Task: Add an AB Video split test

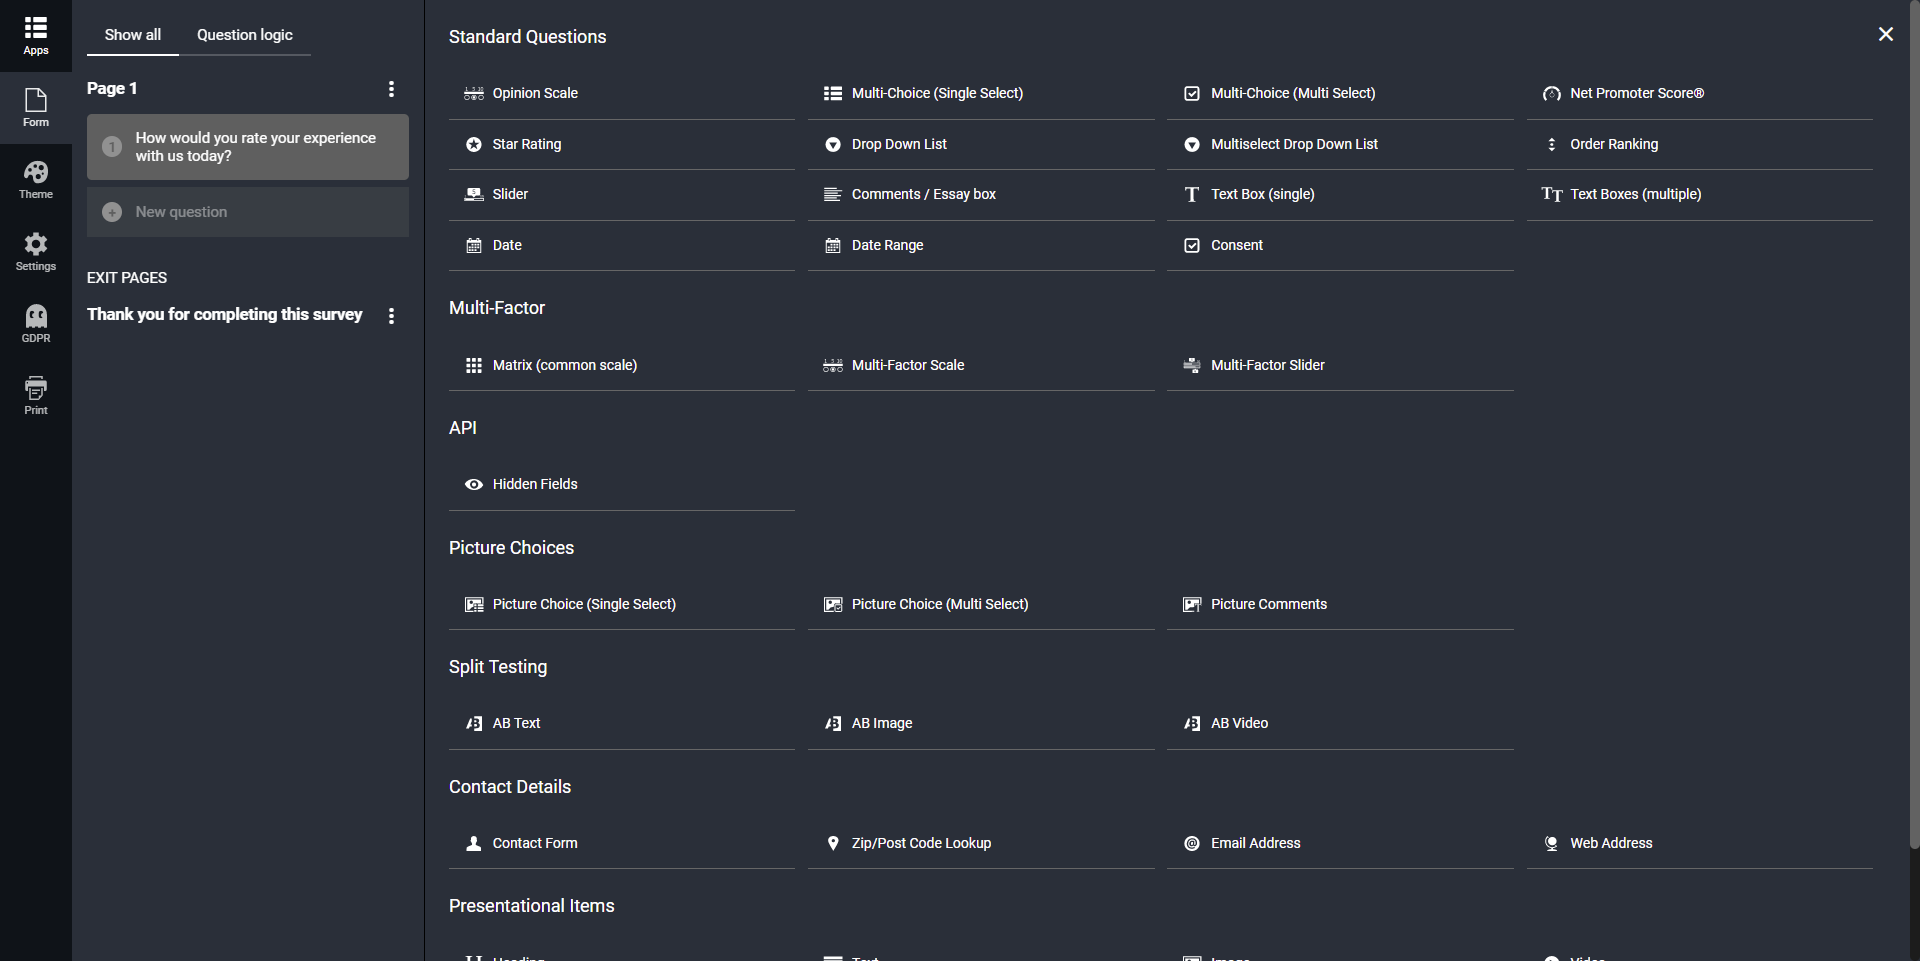Action: click(x=1340, y=723)
